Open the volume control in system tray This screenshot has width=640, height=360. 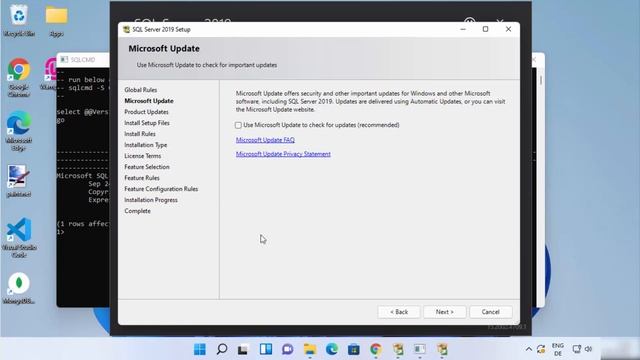tap(588, 349)
